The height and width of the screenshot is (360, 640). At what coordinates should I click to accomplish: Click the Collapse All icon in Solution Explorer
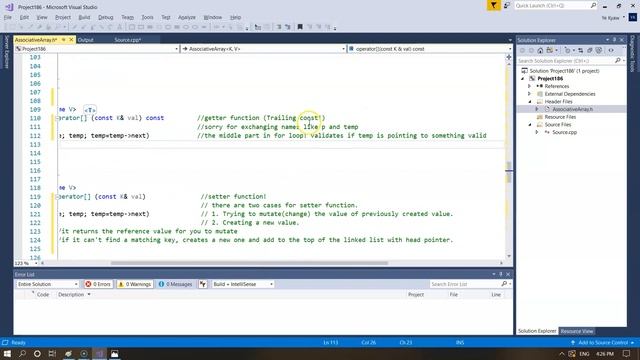pyautogui.click(x=590, y=51)
